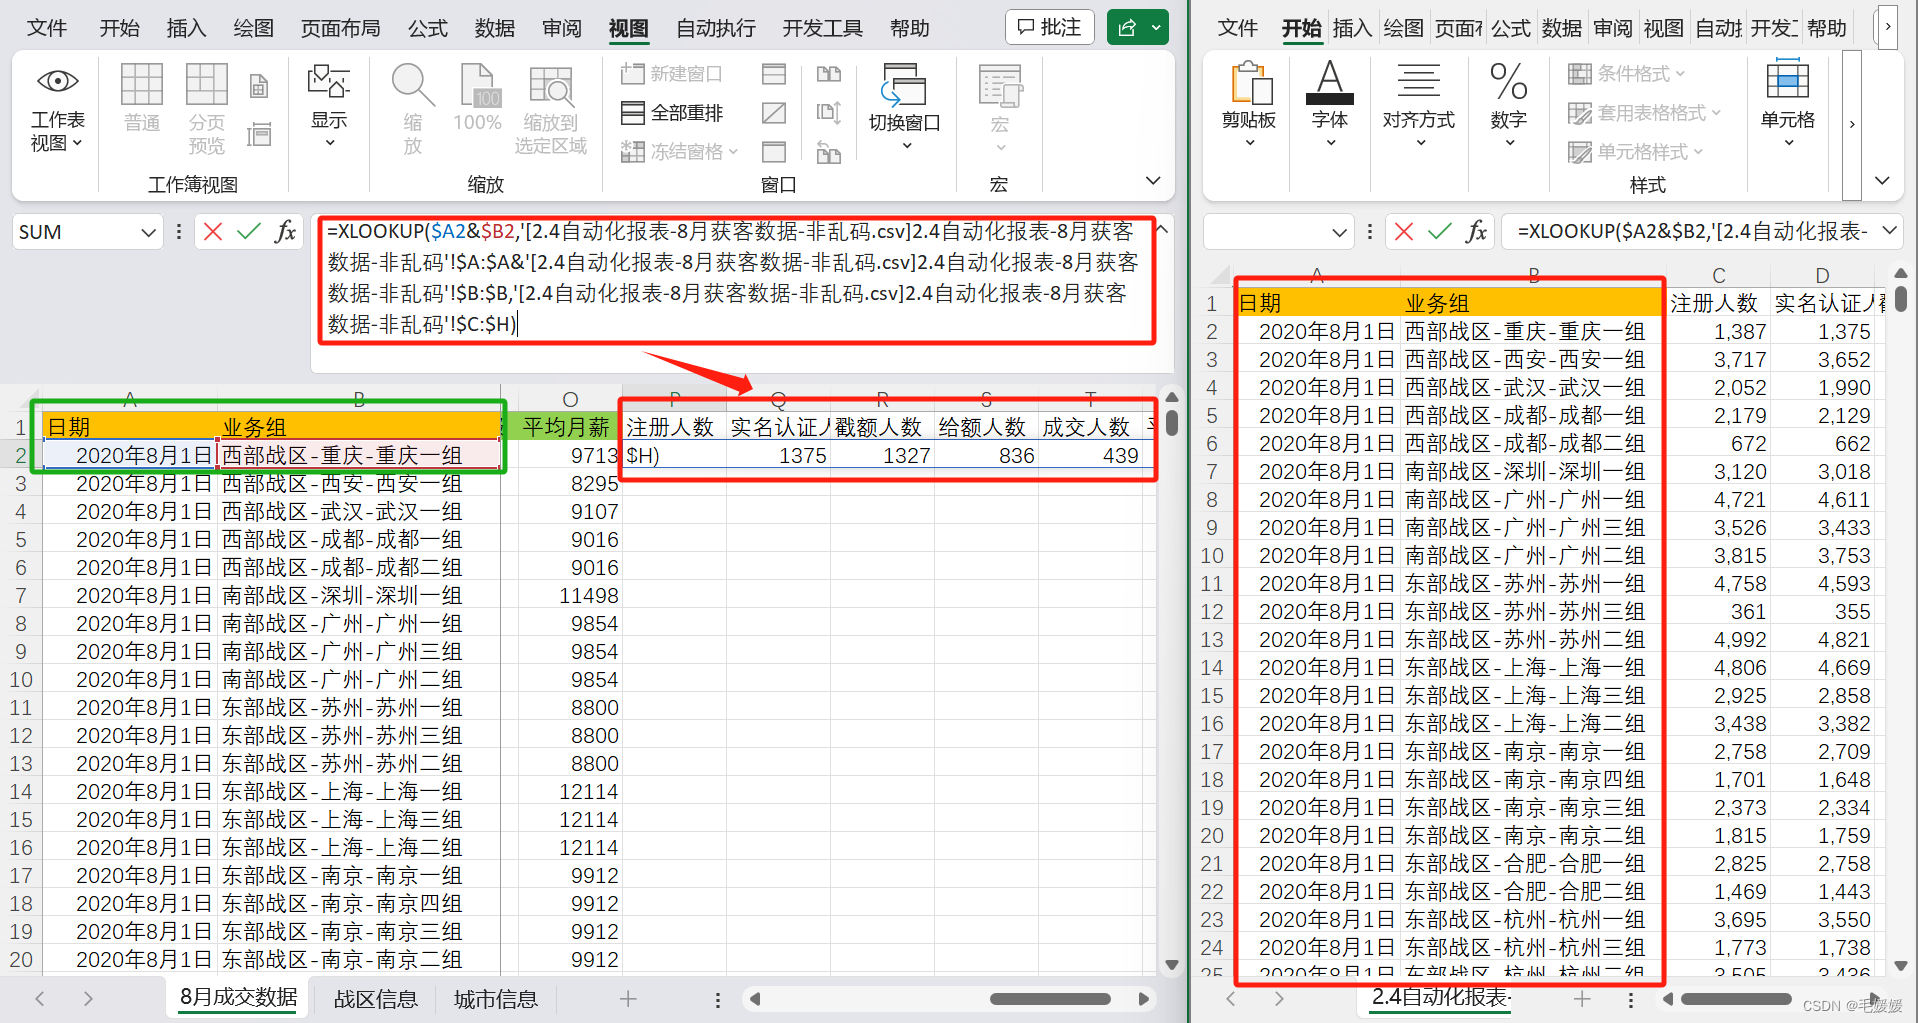
Task: Select 分页预览 page break preview
Action: click(x=206, y=109)
